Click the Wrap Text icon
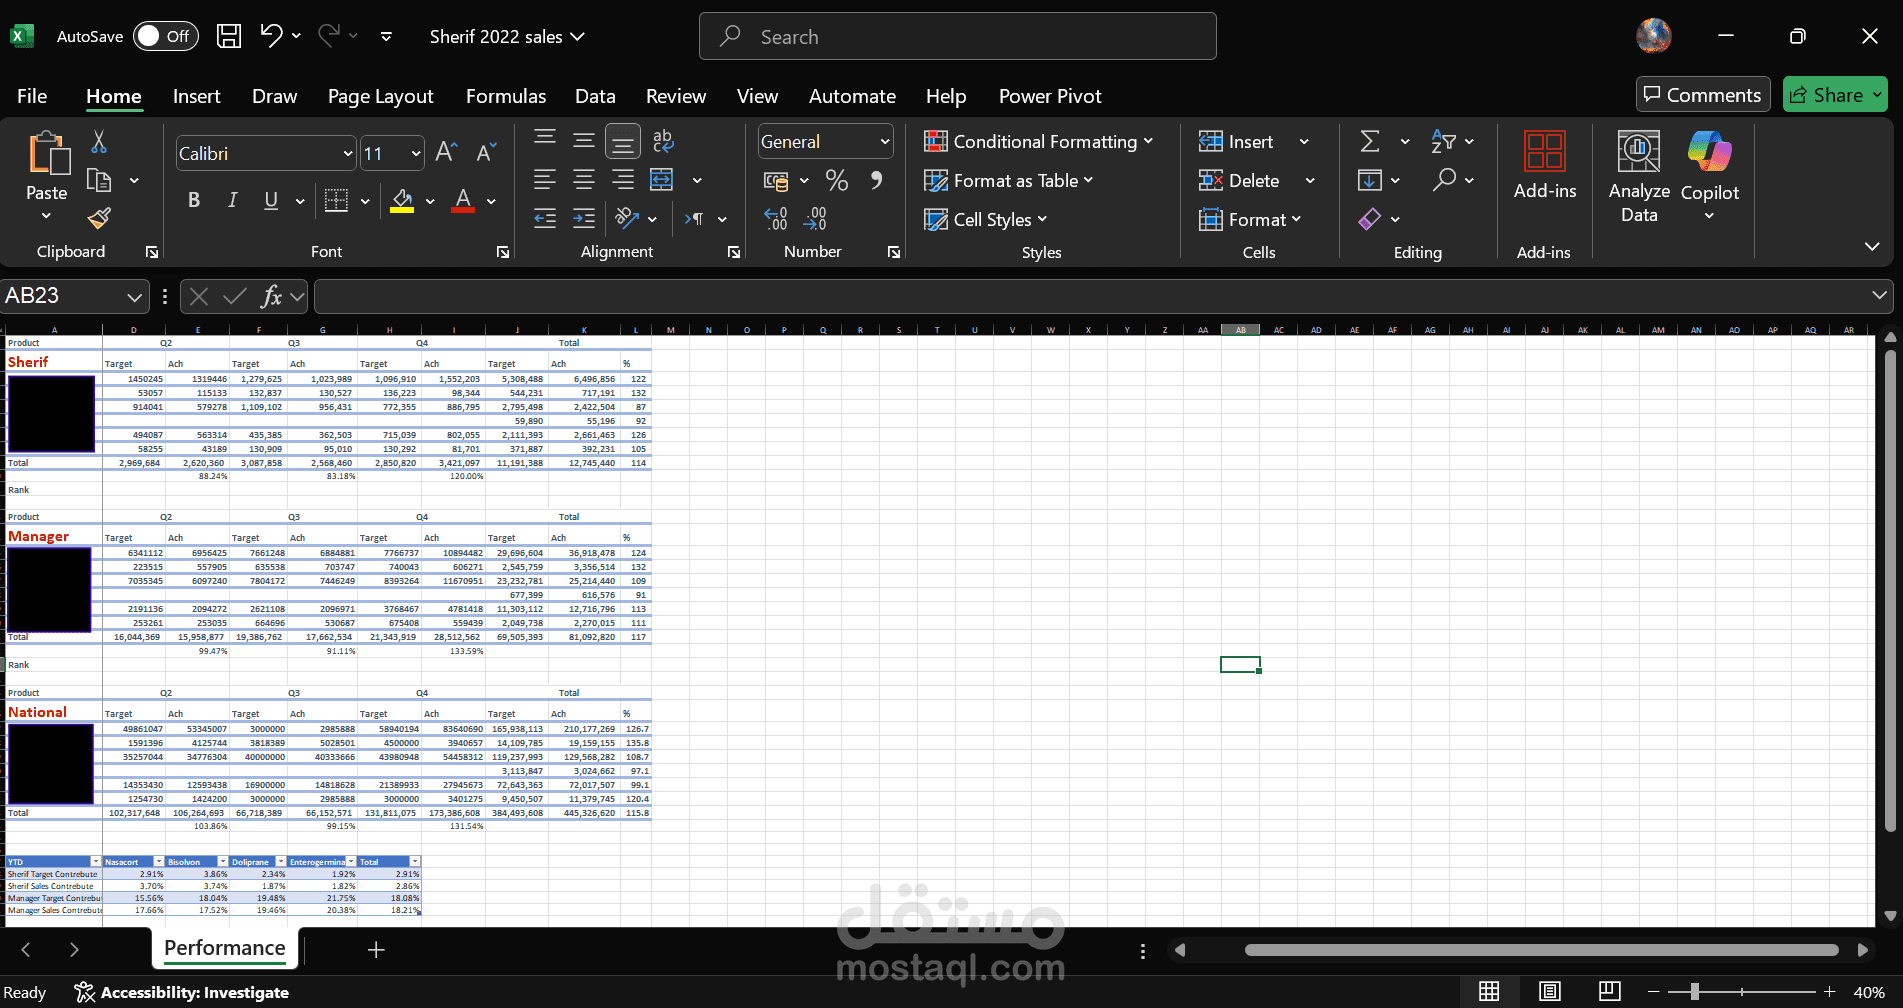 (x=662, y=141)
